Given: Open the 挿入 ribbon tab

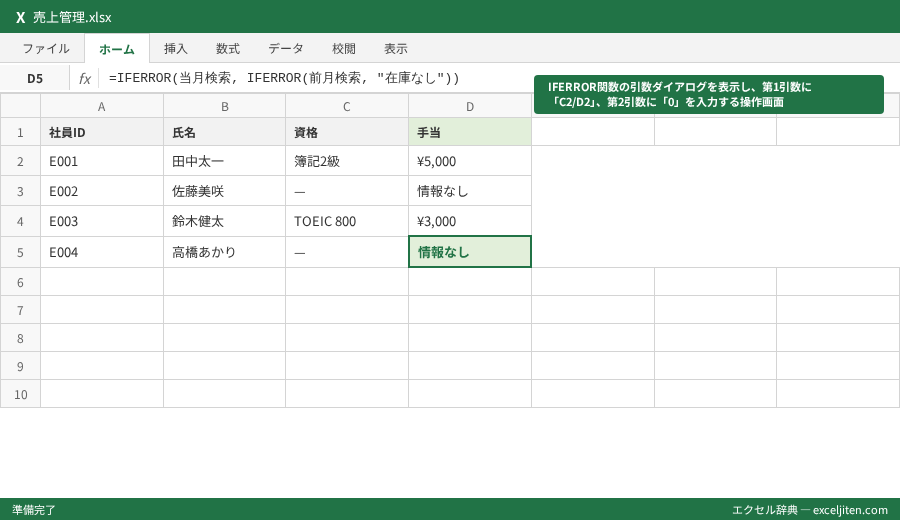Looking at the screenshot, I should point(176,49).
